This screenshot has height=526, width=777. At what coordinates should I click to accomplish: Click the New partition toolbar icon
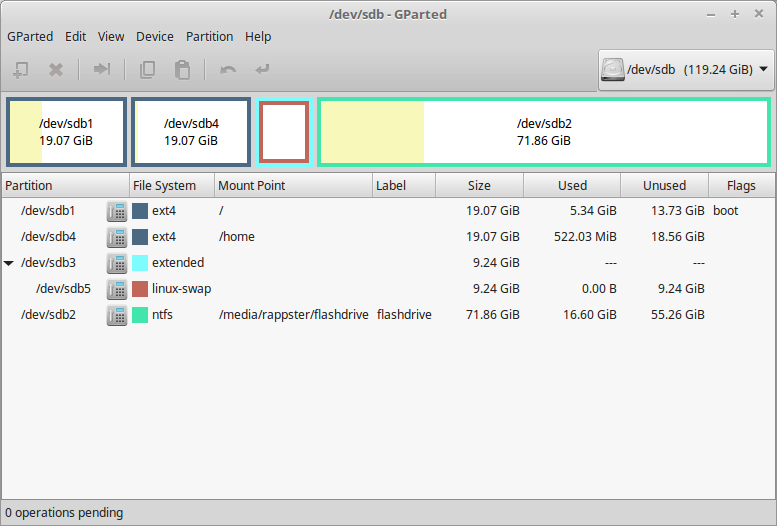20,69
